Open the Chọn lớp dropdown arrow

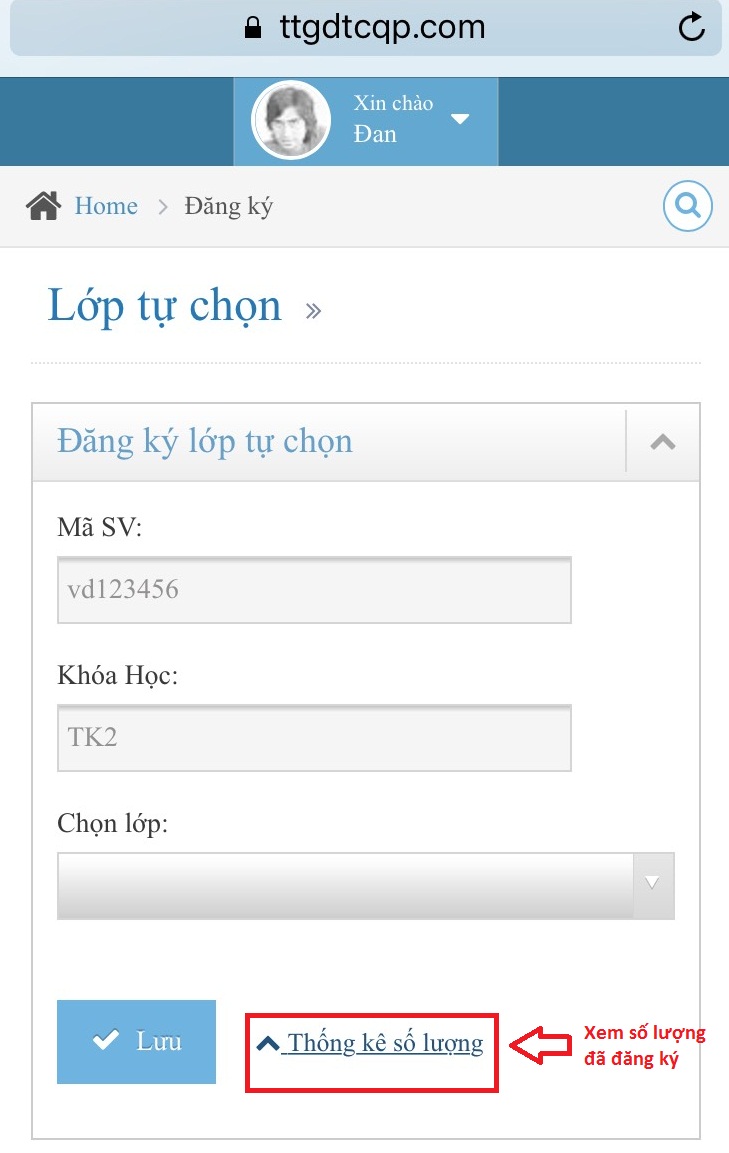[652, 885]
